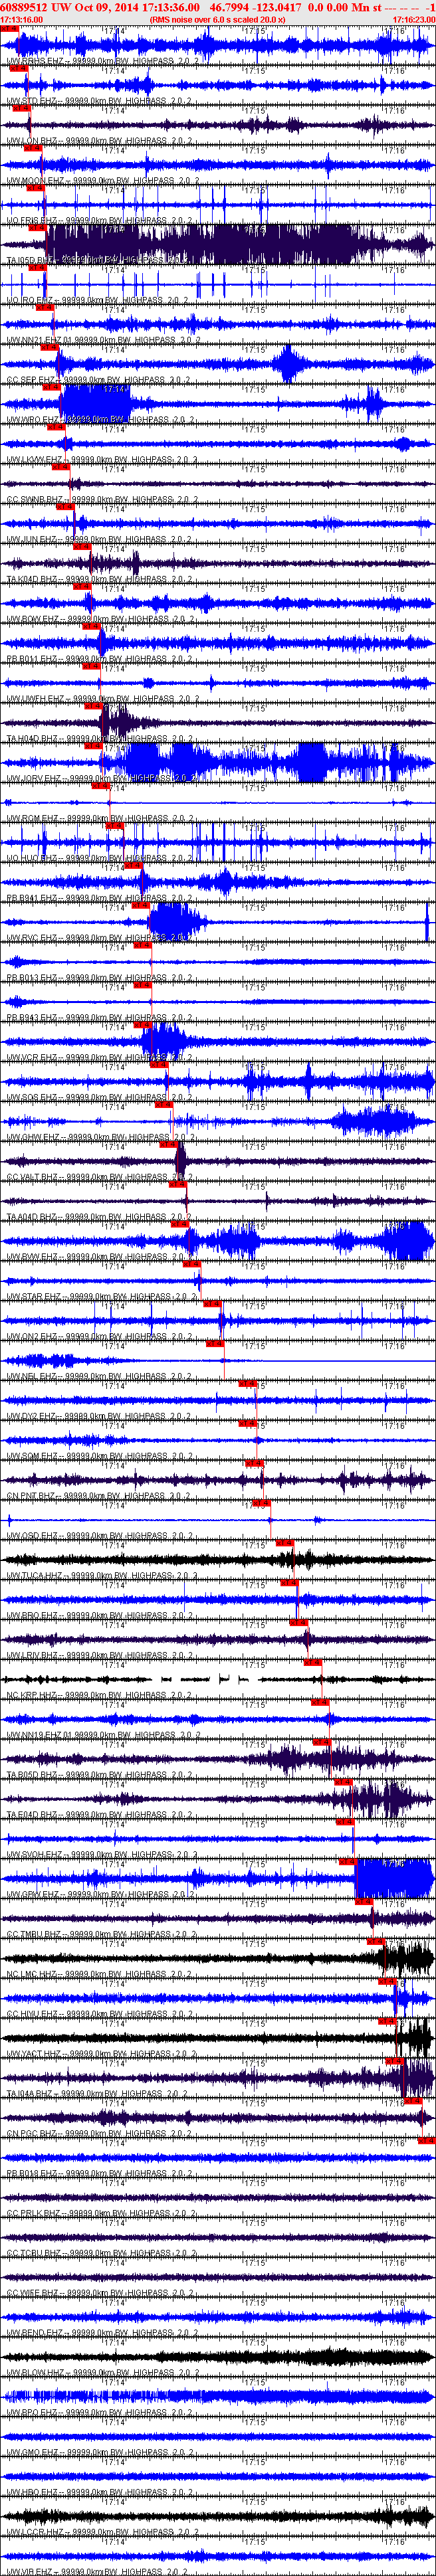Select the PB.B941 EHZ station label

tap(100, 898)
